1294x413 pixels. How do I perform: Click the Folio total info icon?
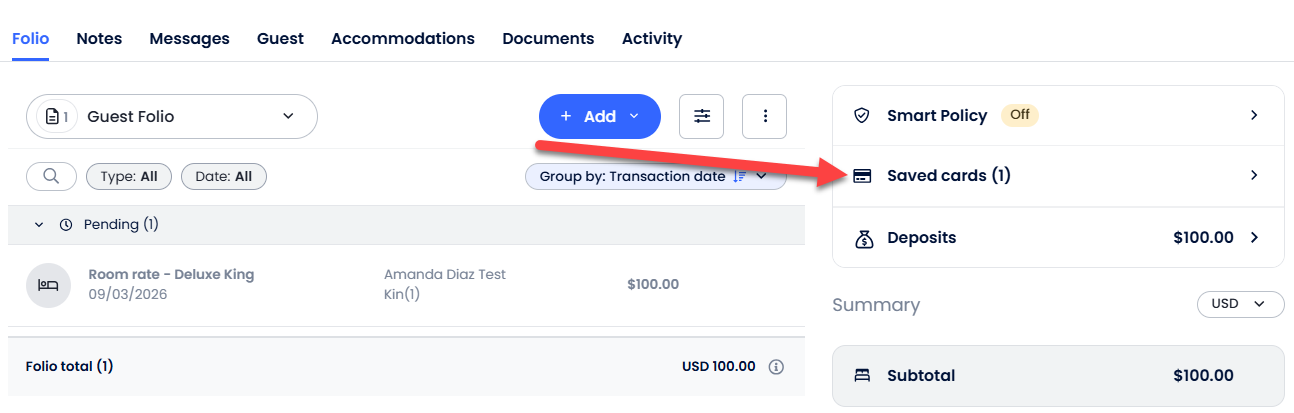coord(776,367)
